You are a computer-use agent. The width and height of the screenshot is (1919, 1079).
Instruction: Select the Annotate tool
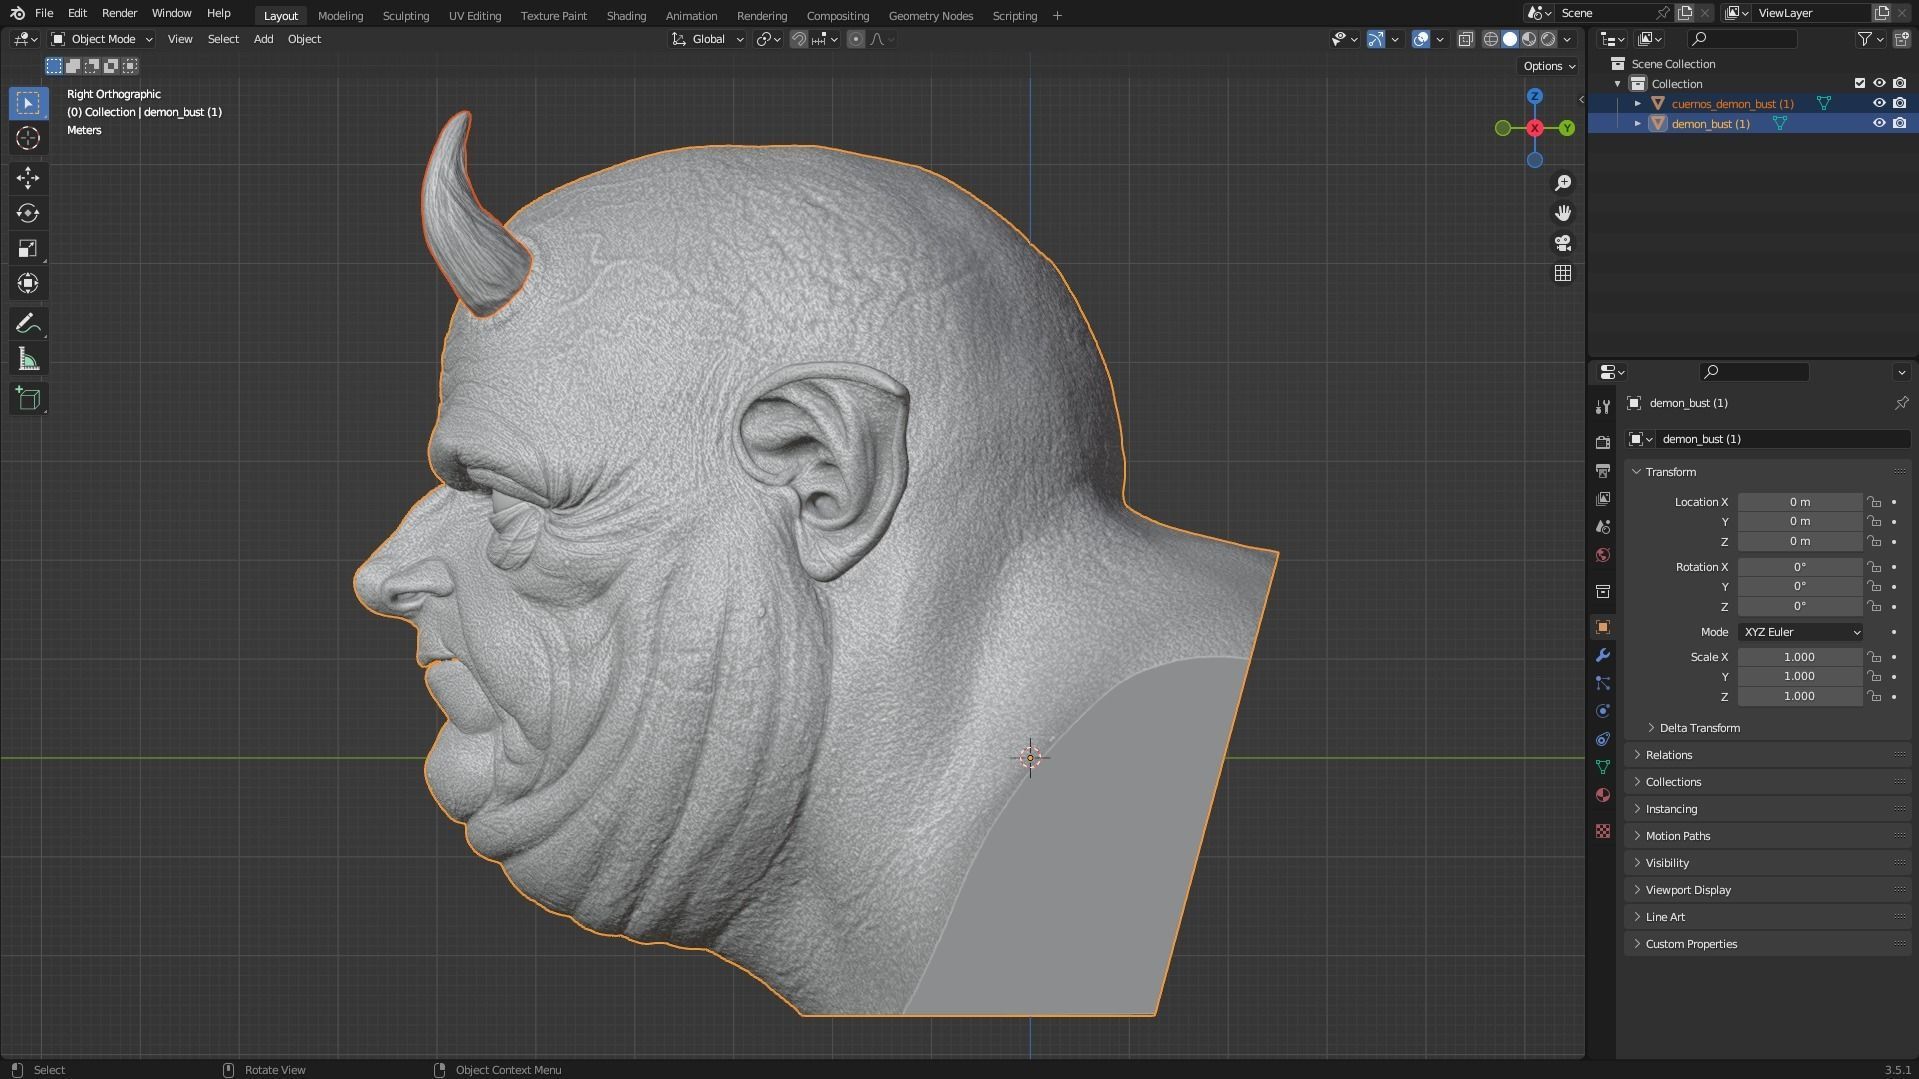(x=28, y=324)
